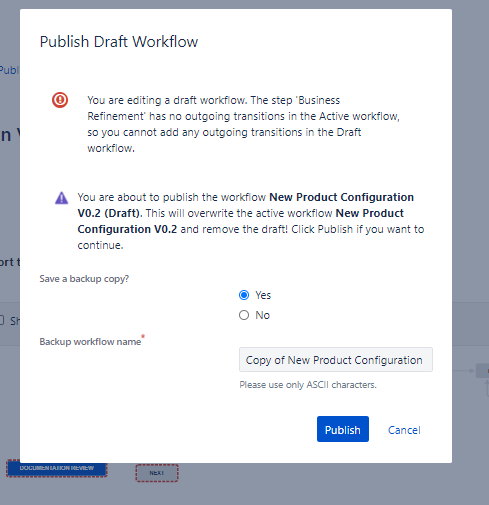Image resolution: width=489 pixels, height=505 pixels.
Task: Click the NEXT status box in background workflow
Action: click(x=157, y=473)
